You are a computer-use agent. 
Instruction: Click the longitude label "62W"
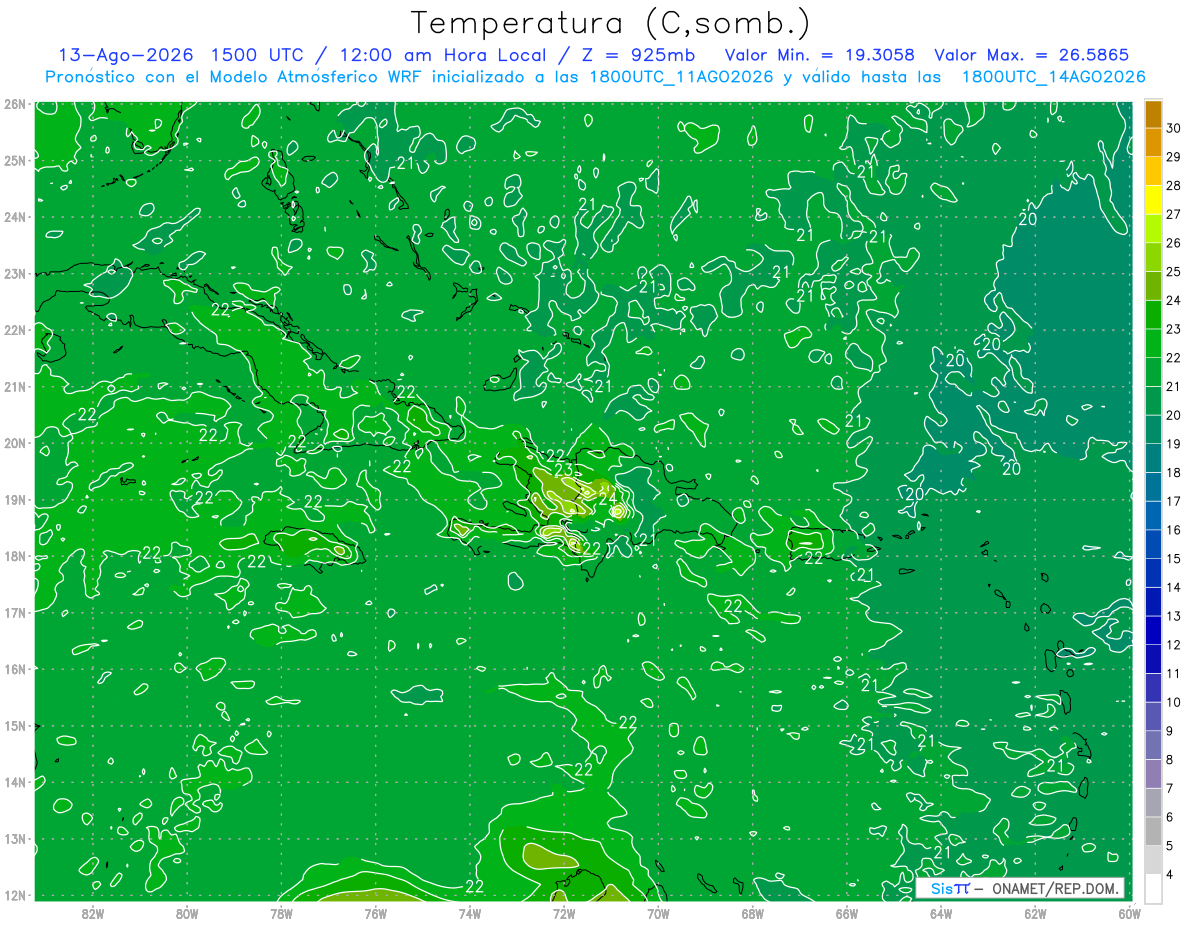pyautogui.click(x=1035, y=913)
